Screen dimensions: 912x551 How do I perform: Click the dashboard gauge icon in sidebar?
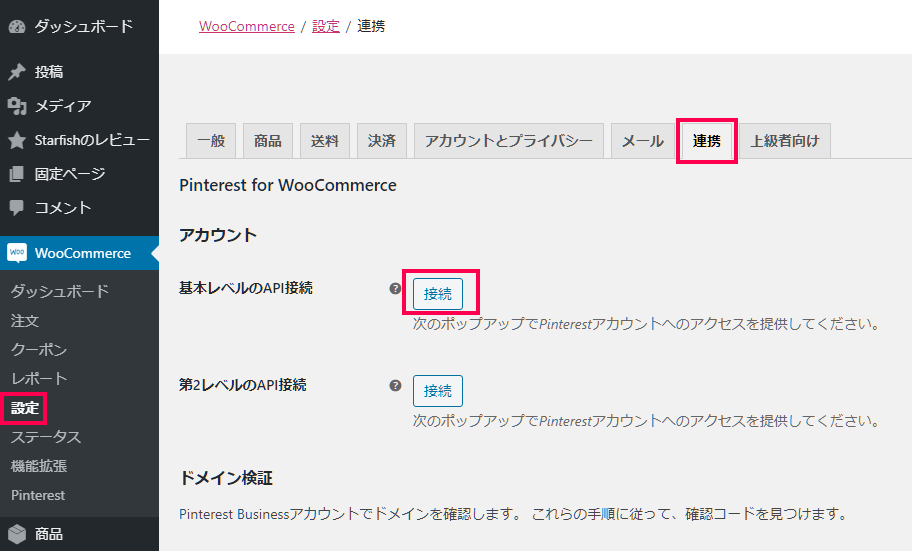[x=17, y=26]
